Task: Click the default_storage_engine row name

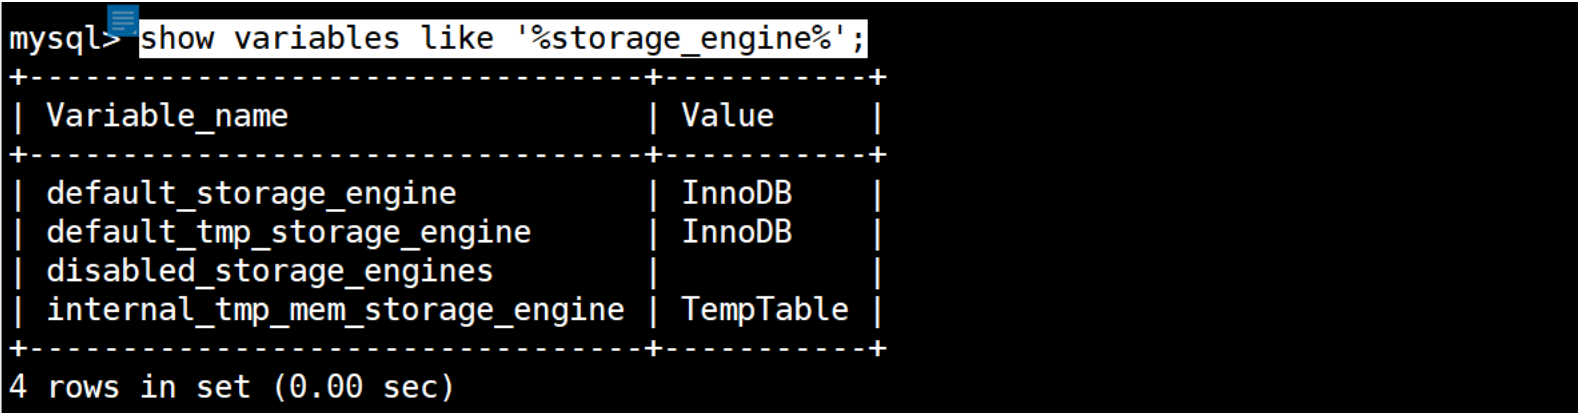Action: 251,193
